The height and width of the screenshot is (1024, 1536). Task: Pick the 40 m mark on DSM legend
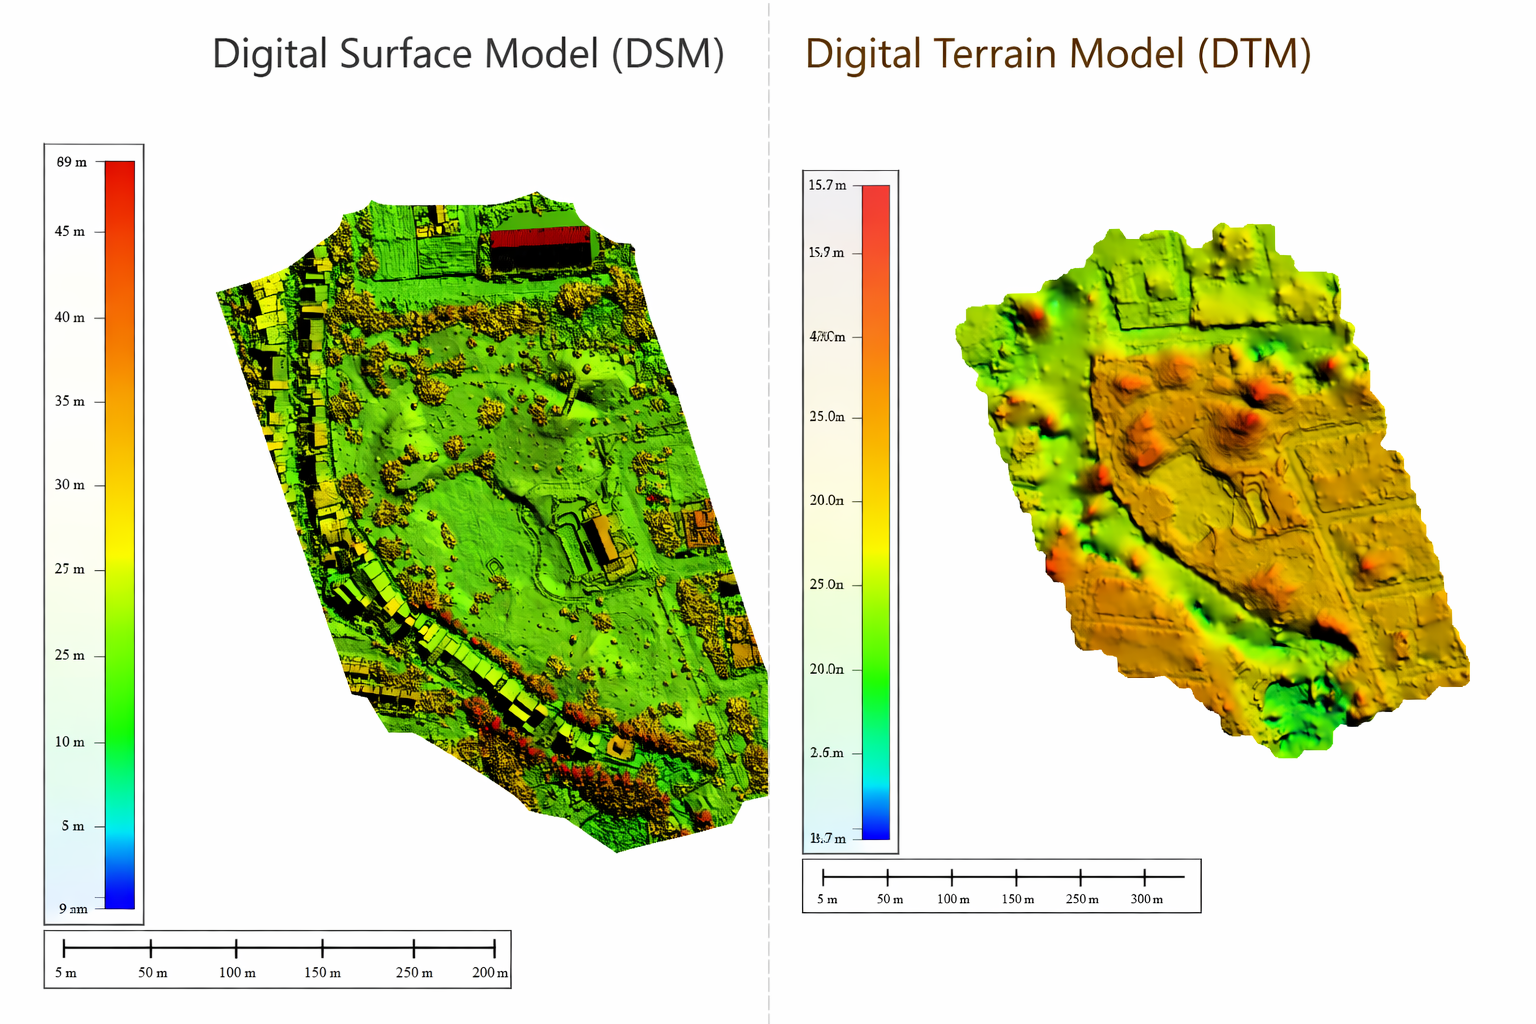(x=70, y=318)
